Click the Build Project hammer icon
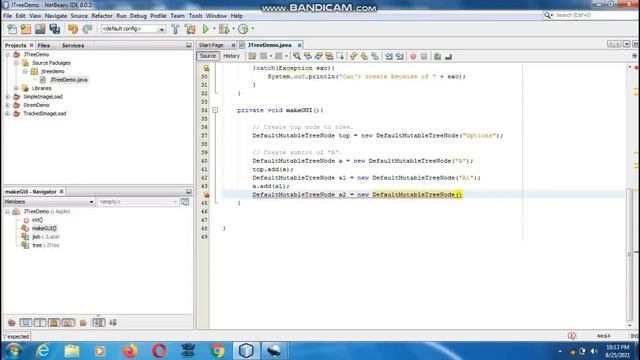The height and width of the screenshot is (360, 640). (175, 29)
